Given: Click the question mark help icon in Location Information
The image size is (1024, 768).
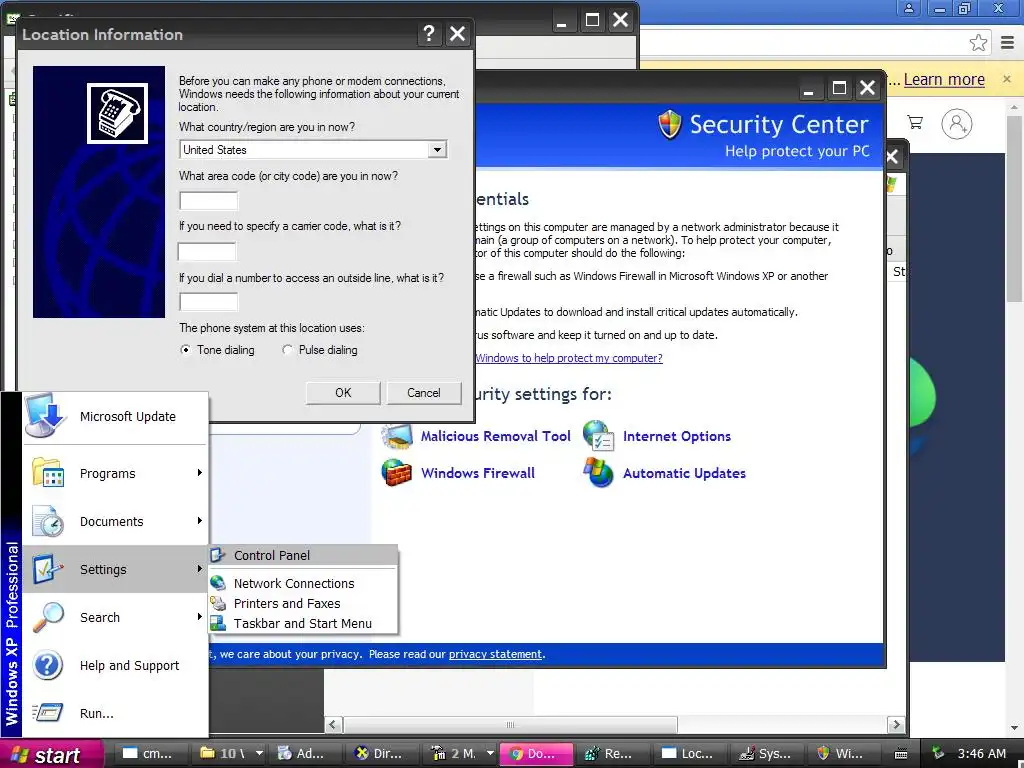Looking at the screenshot, I should [x=428, y=33].
